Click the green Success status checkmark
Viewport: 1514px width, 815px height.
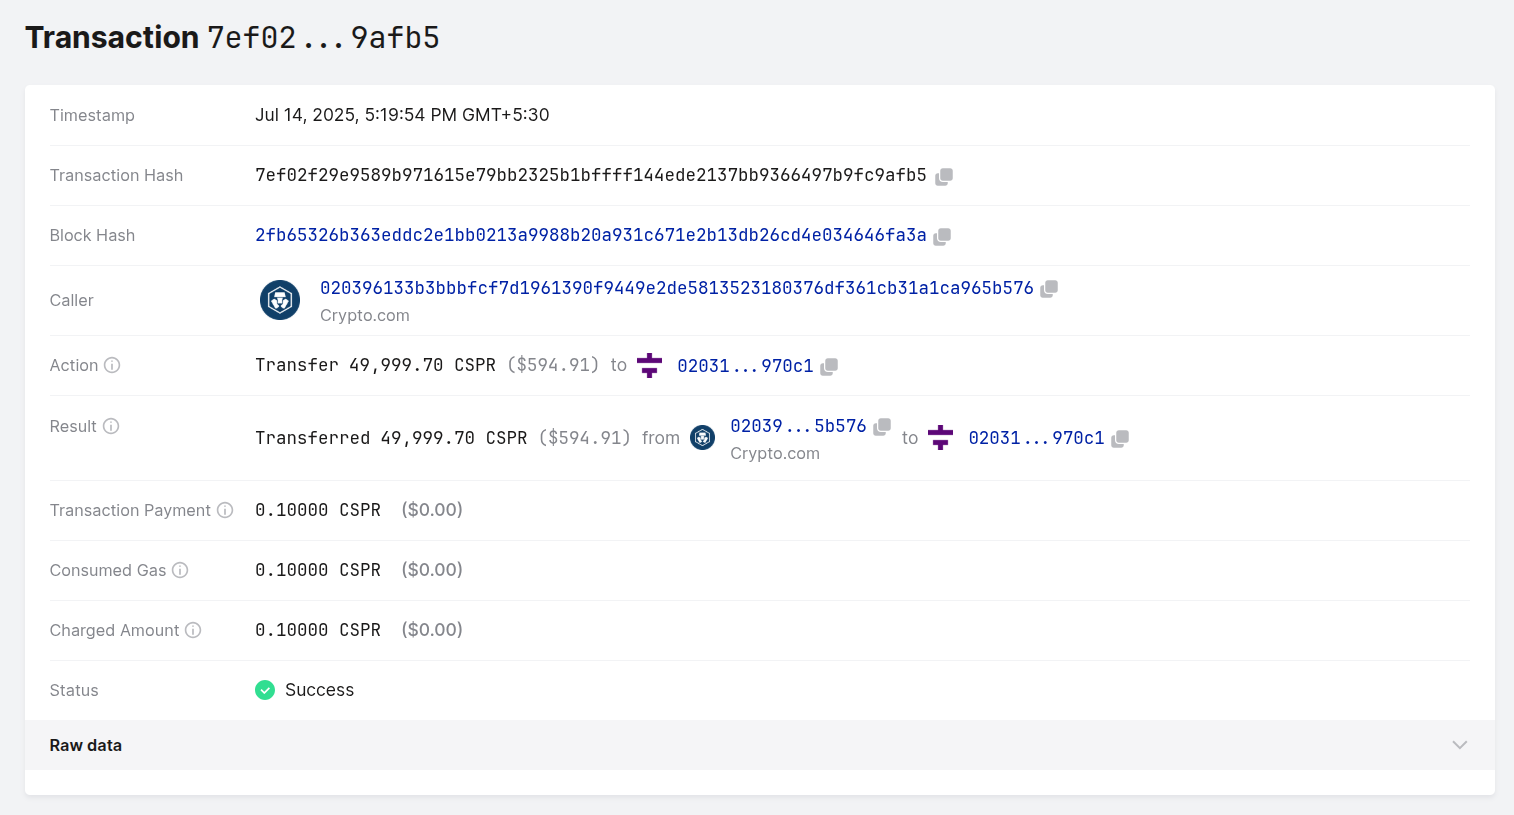pyautogui.click(x=265, y=690)
